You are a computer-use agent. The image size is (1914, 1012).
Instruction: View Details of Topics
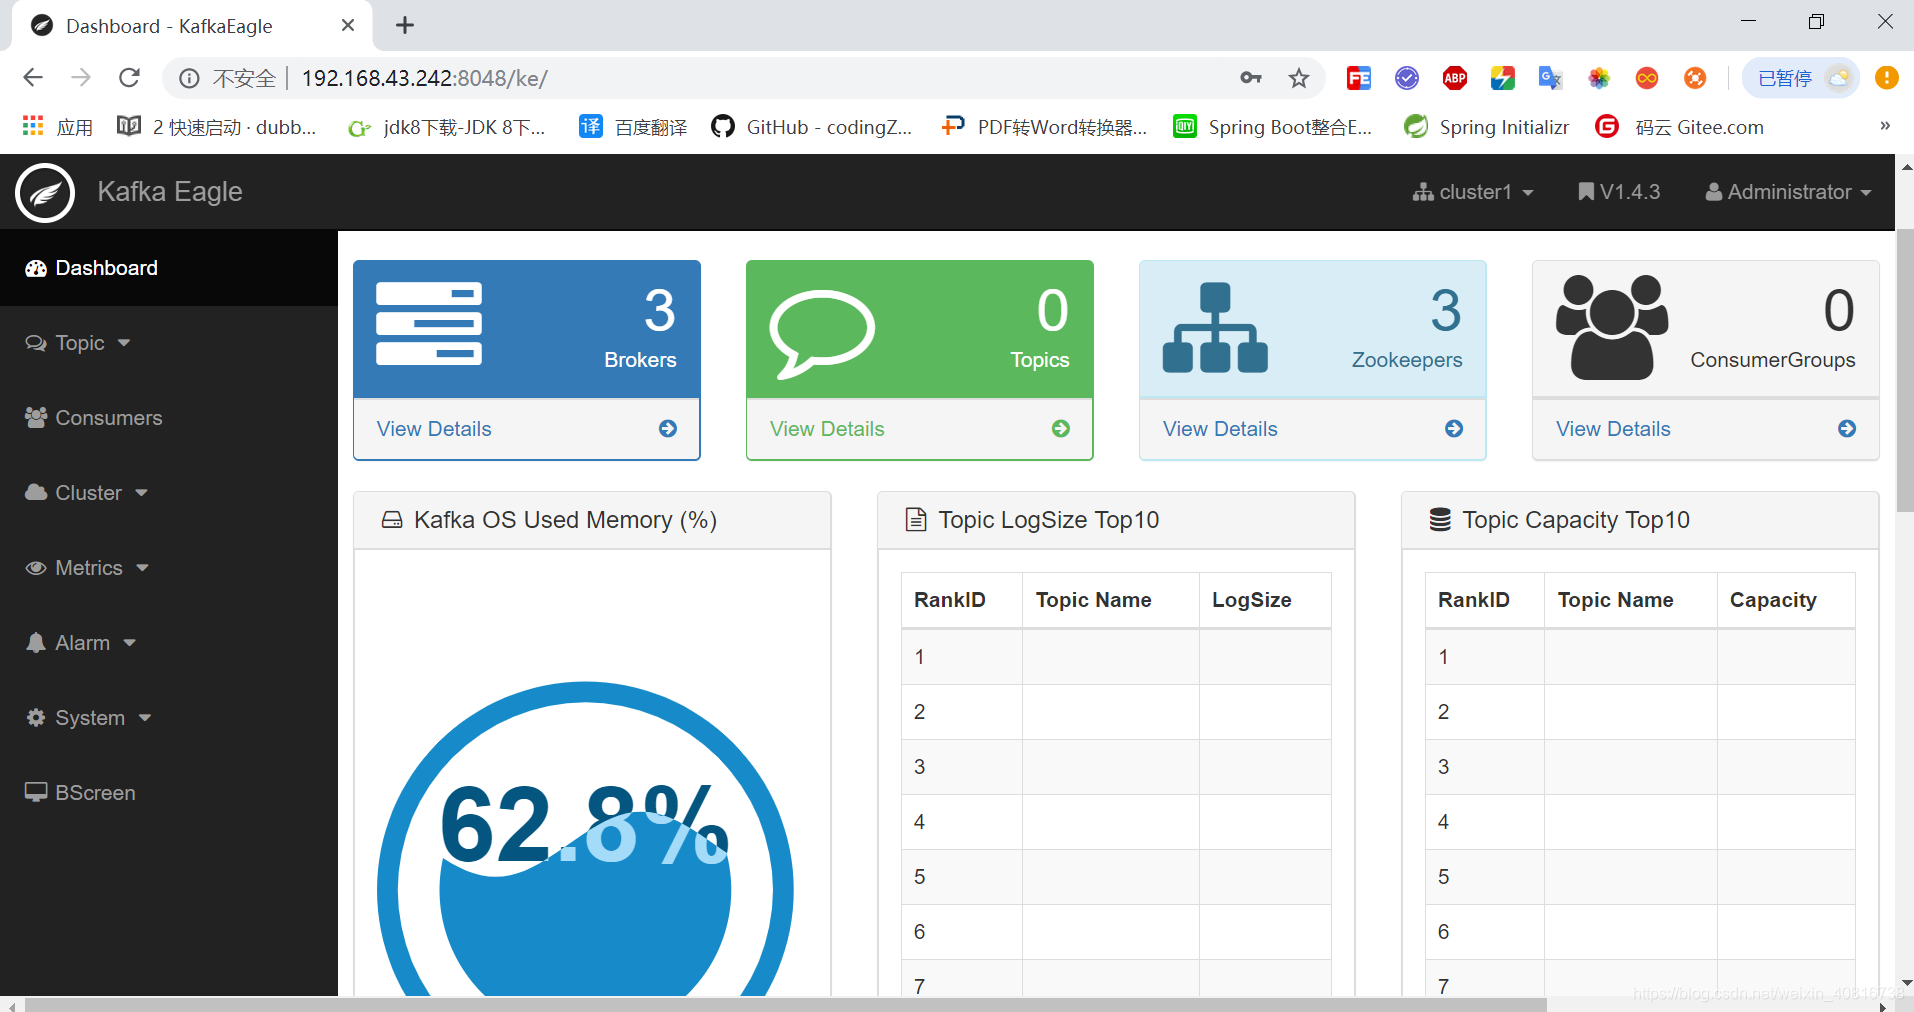pos(827,429)
